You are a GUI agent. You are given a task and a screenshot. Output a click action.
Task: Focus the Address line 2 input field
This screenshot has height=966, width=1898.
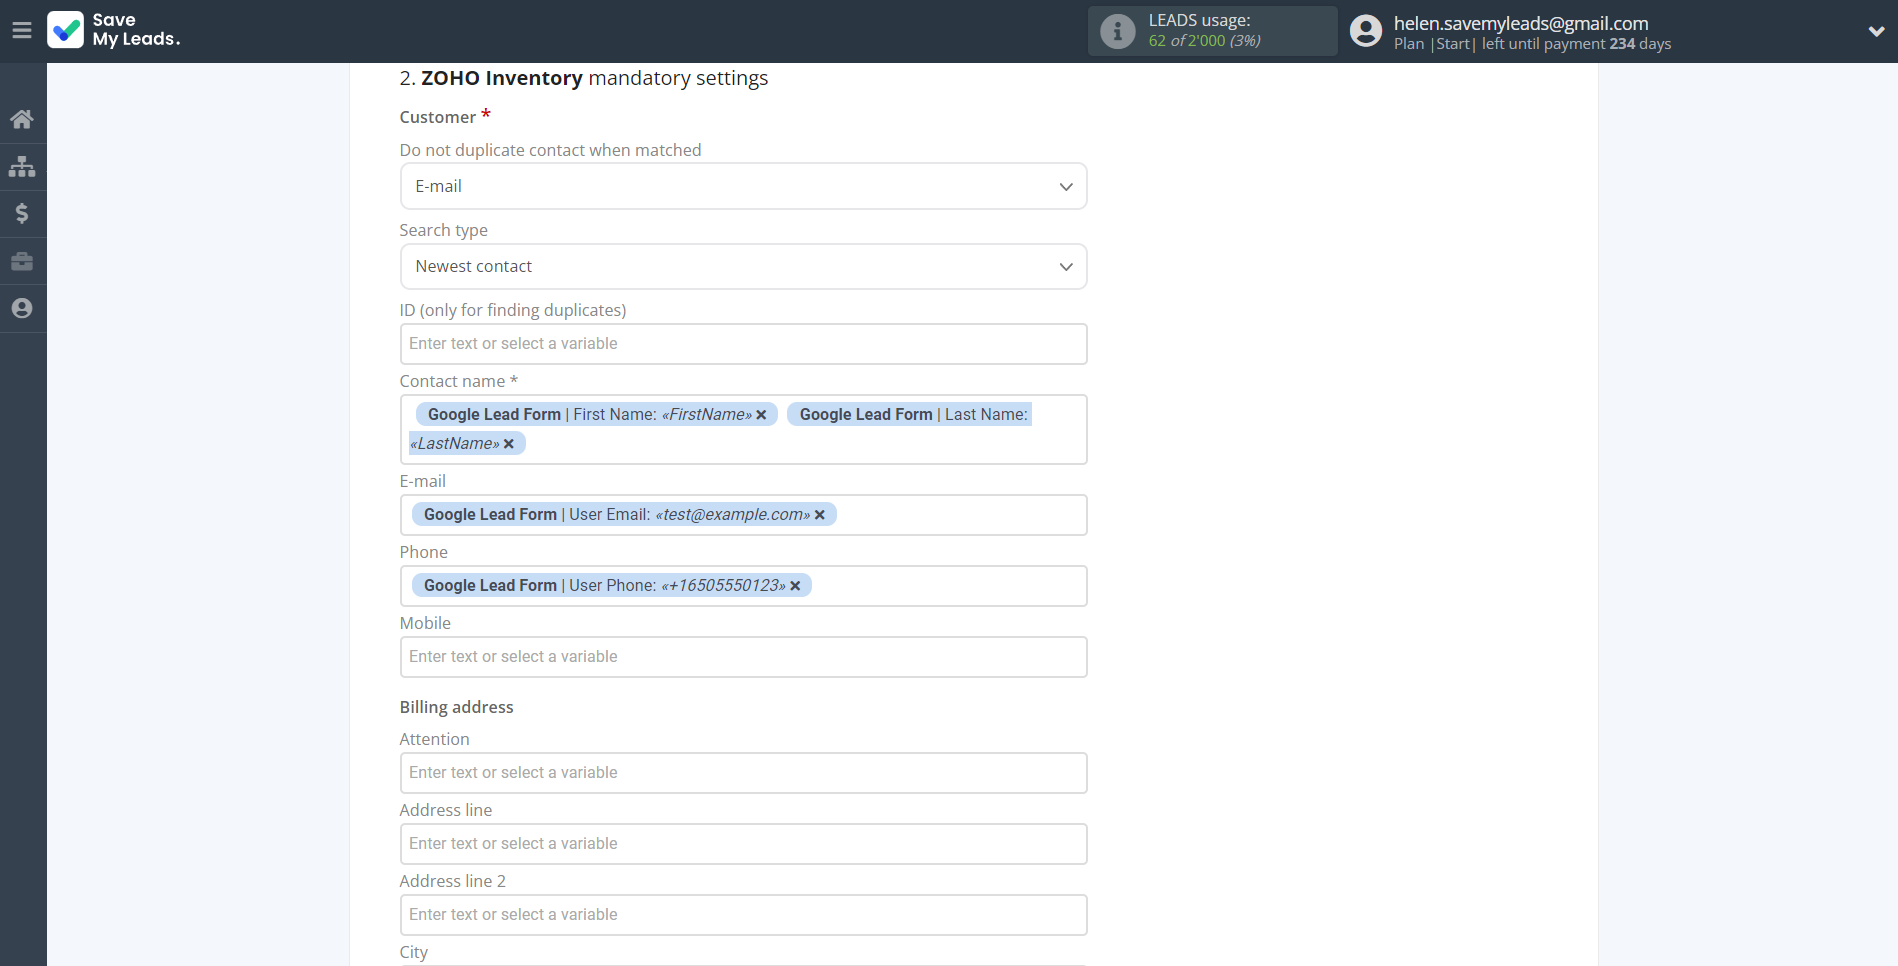(743, 914)
